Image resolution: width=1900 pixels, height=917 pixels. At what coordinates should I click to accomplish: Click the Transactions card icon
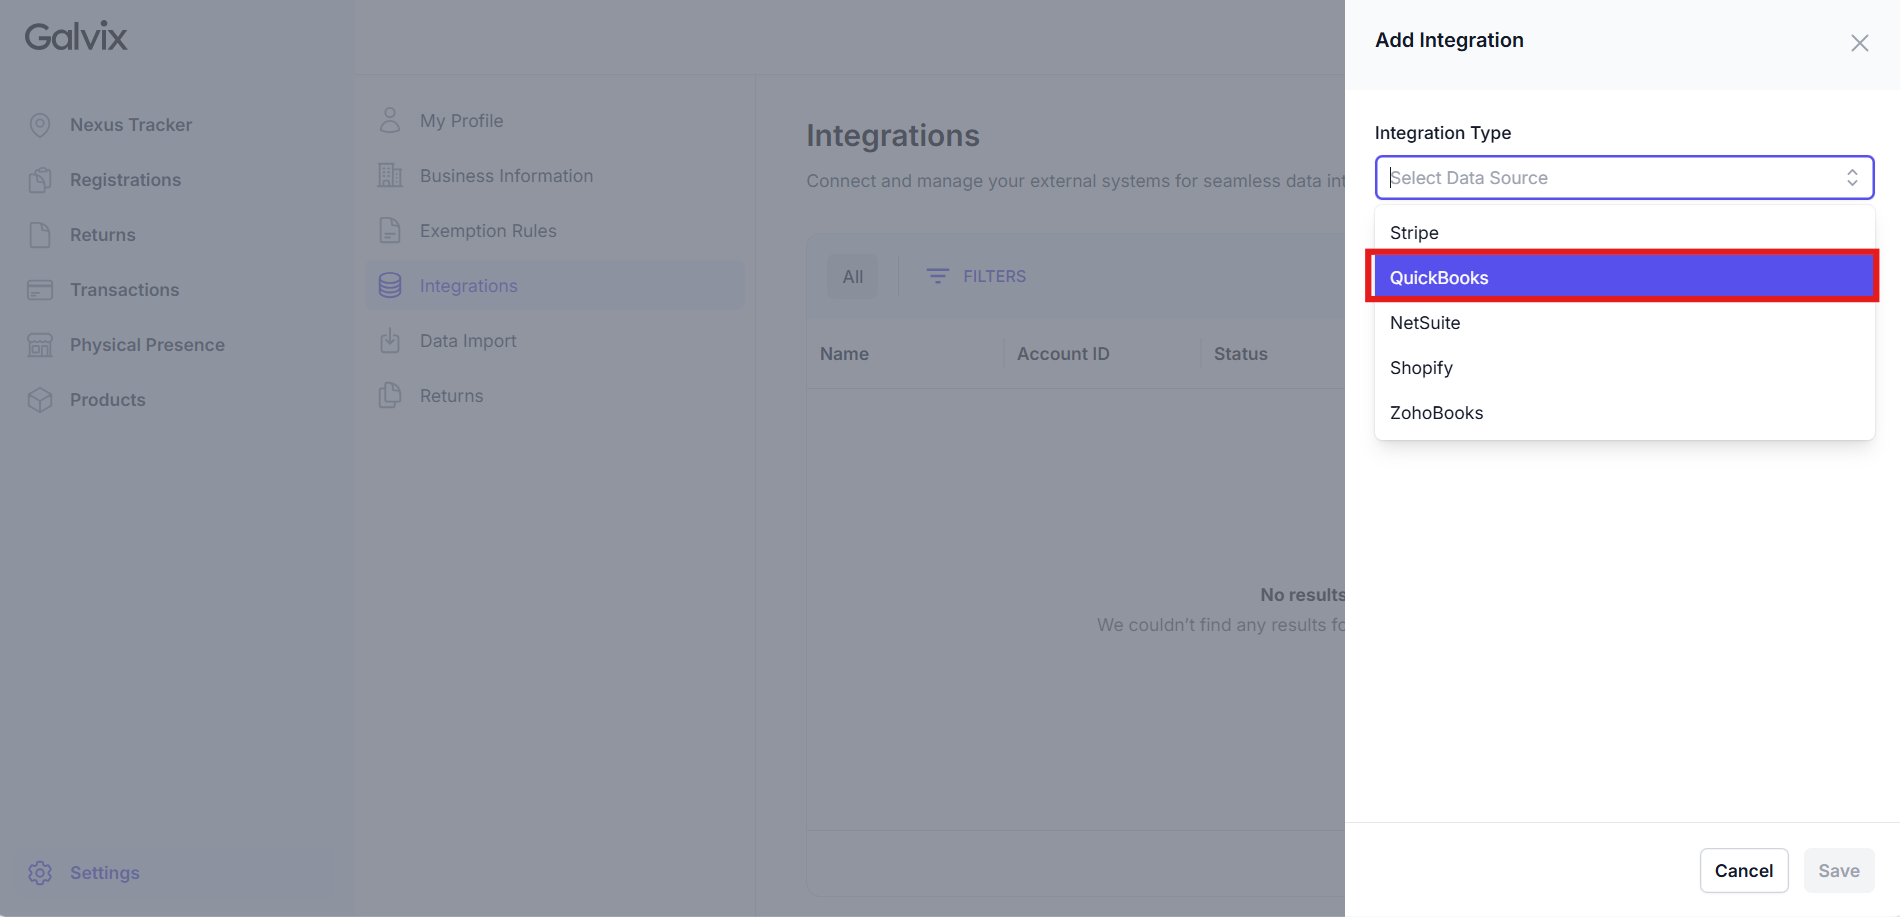40,290
